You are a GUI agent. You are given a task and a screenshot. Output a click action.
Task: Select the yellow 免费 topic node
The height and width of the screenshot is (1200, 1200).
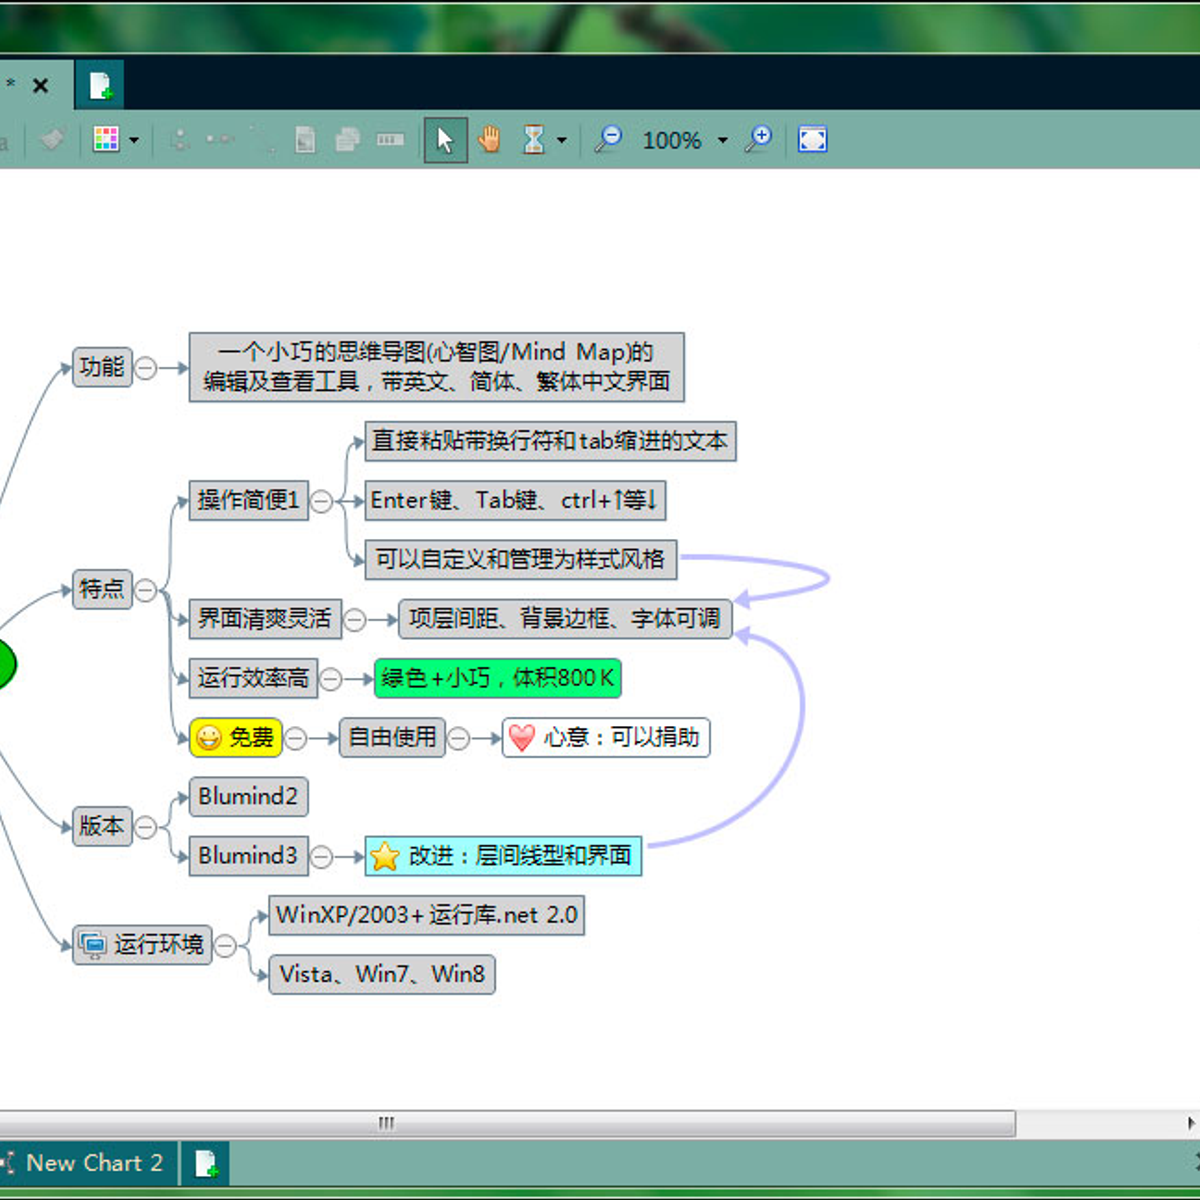pyautogui.click(x=236, y=738)
